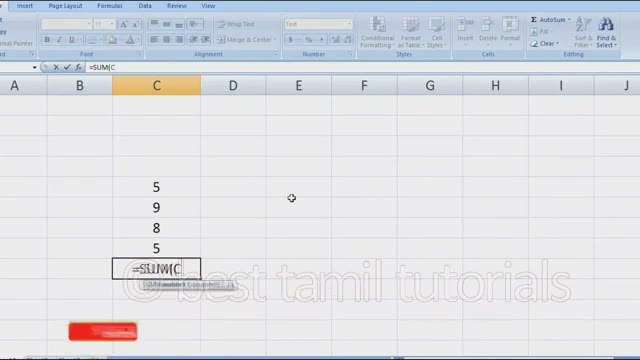The width and height of the screenshot is (640, 360).
Task: Open the Number Format dropdown showing Text
Action: [x=318, y=24]
